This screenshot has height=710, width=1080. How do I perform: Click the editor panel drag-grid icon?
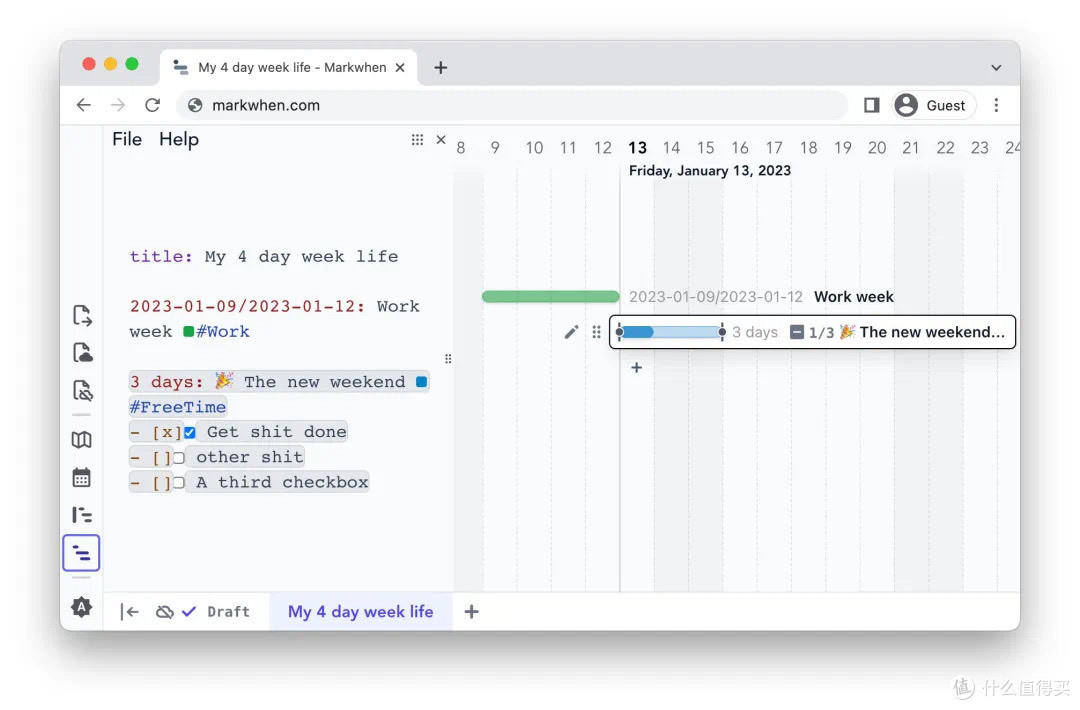(417, 140)
